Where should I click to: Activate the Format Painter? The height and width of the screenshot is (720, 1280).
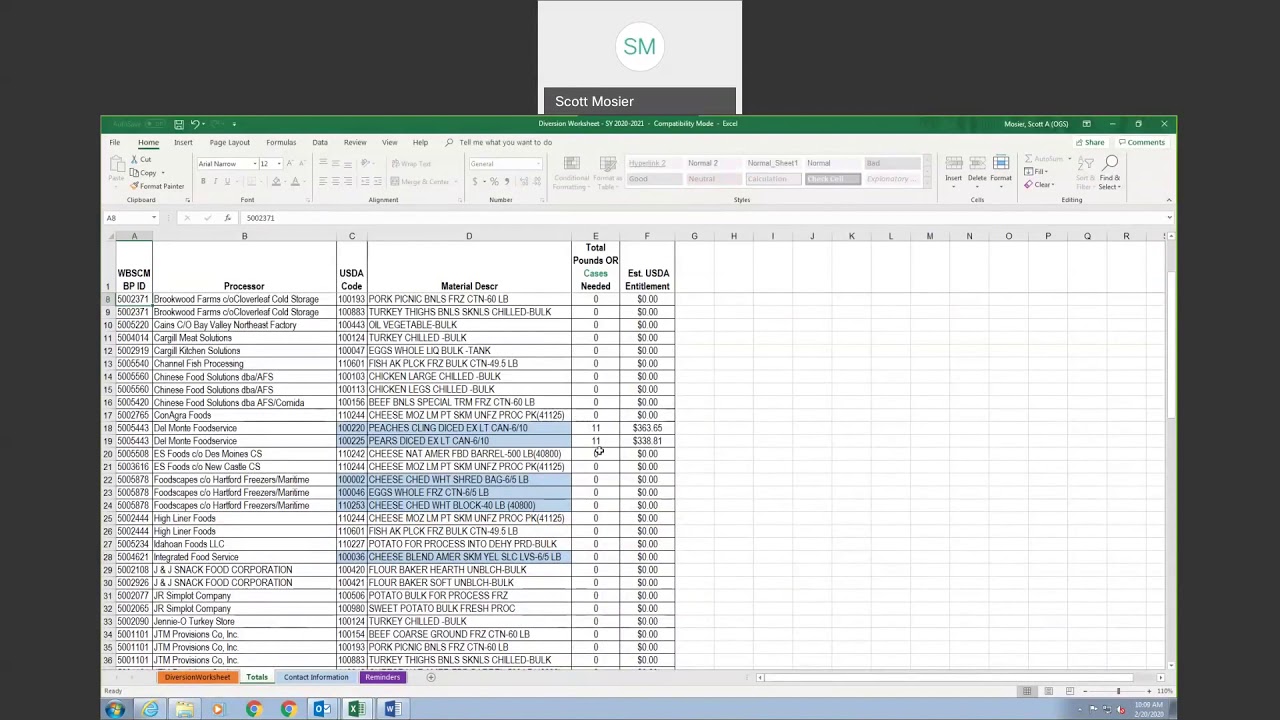pyautogui.click(x=158, y=186)
